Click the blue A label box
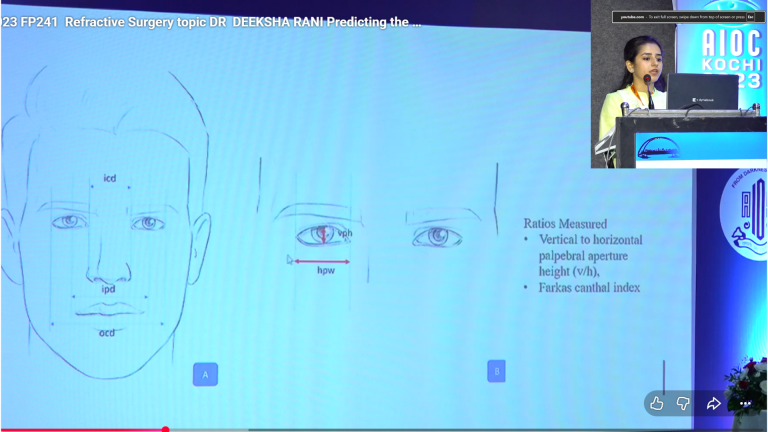768x432 pixels. [x=205, y=374]
